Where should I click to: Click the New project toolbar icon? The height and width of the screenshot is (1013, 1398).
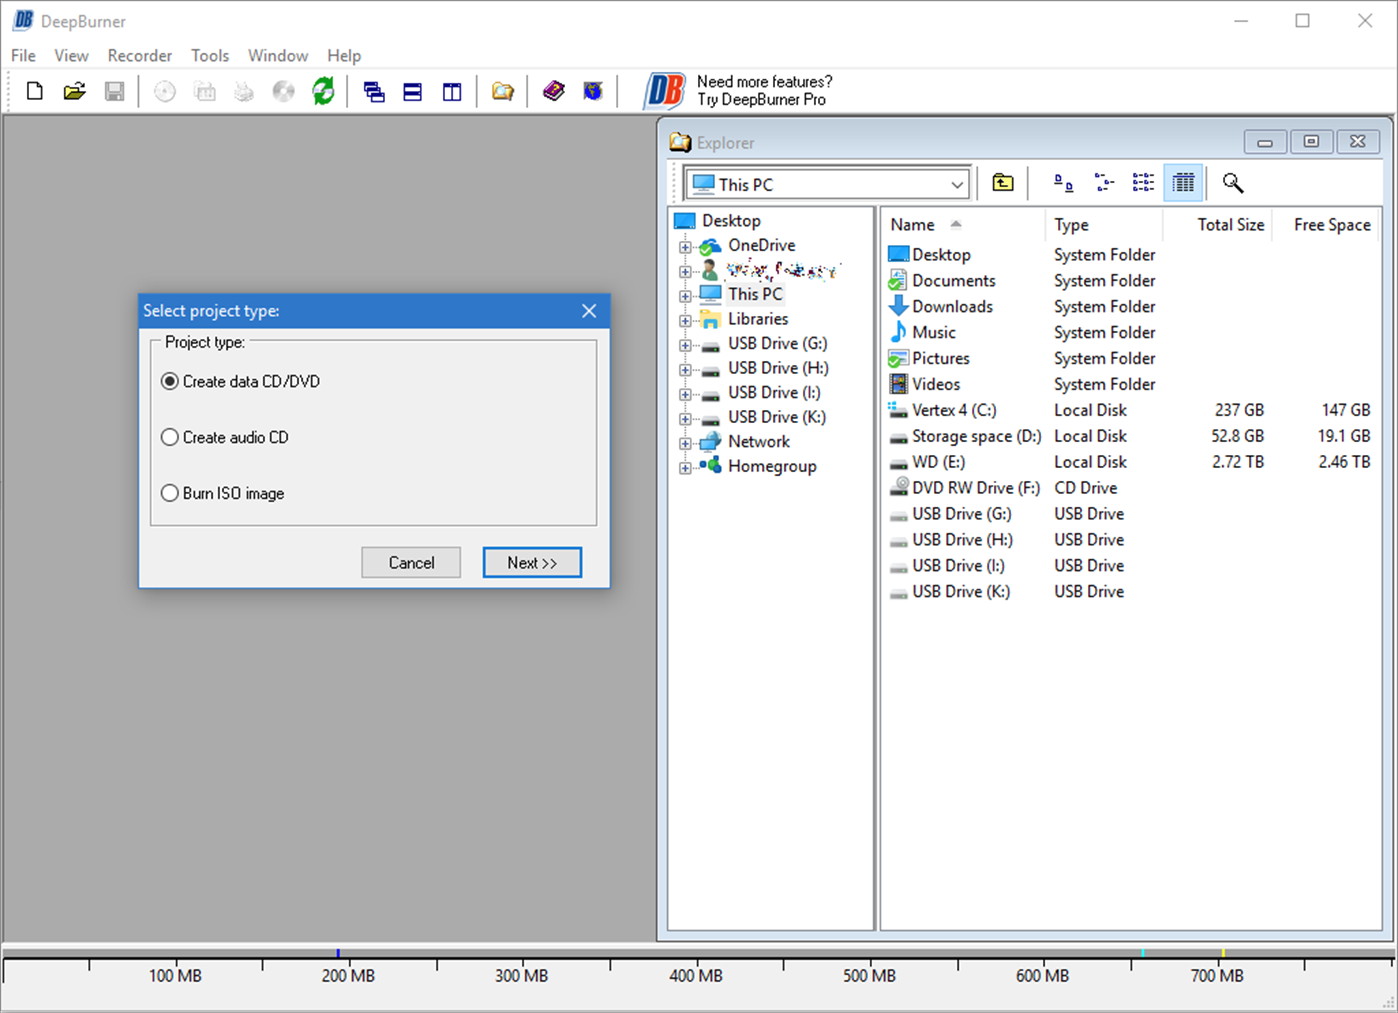click(x=34, y=92)
